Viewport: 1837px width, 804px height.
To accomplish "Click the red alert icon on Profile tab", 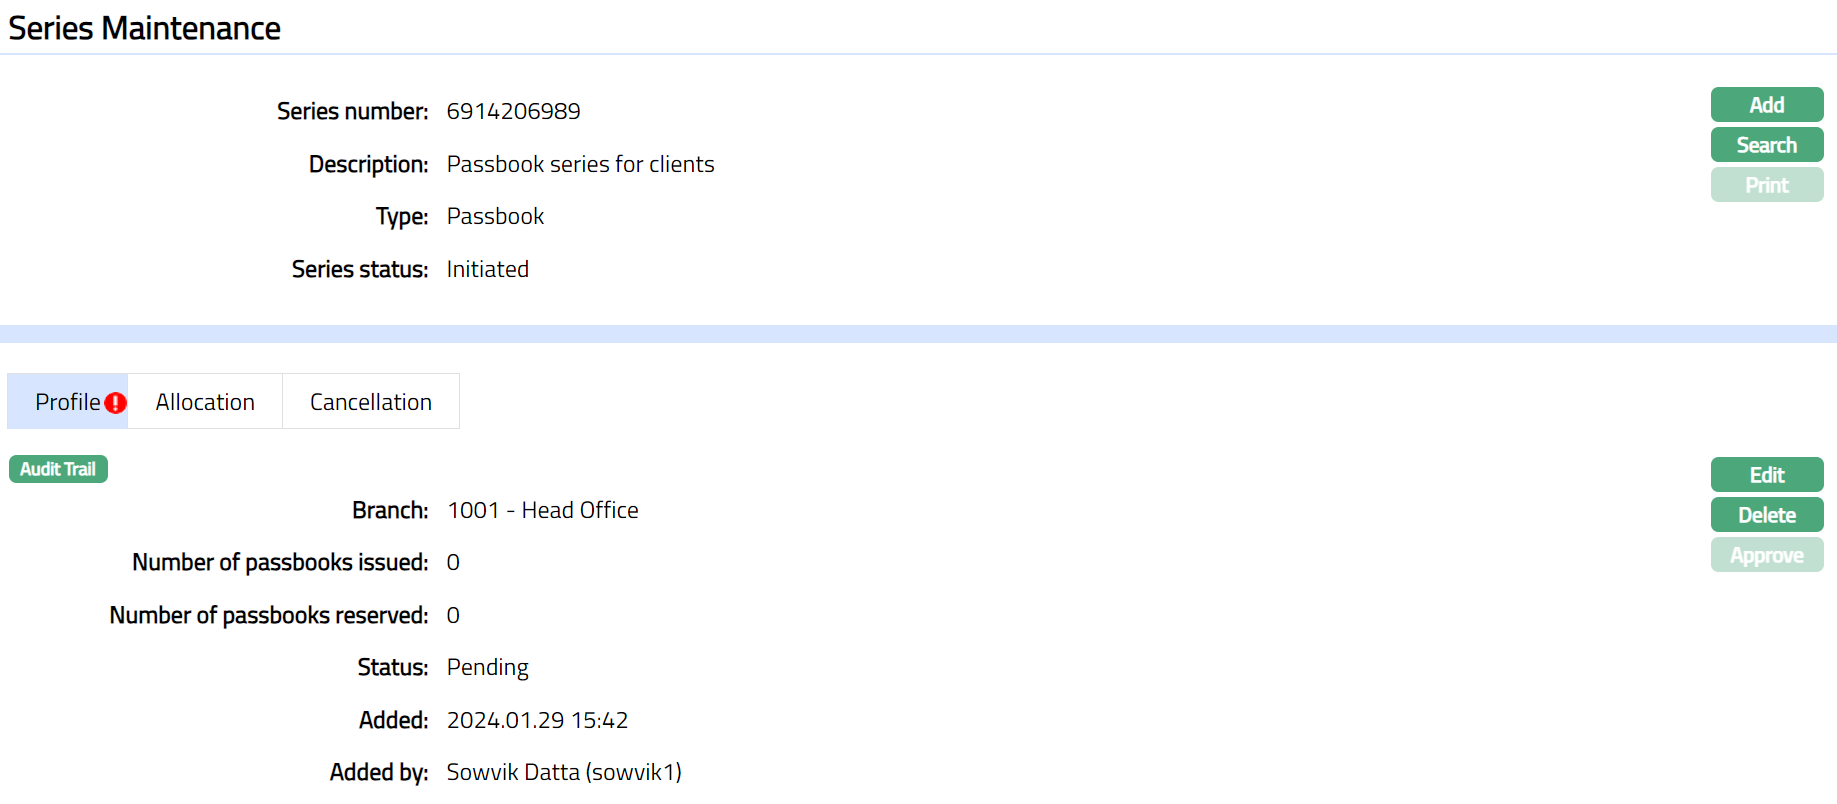I will (116, 403).
